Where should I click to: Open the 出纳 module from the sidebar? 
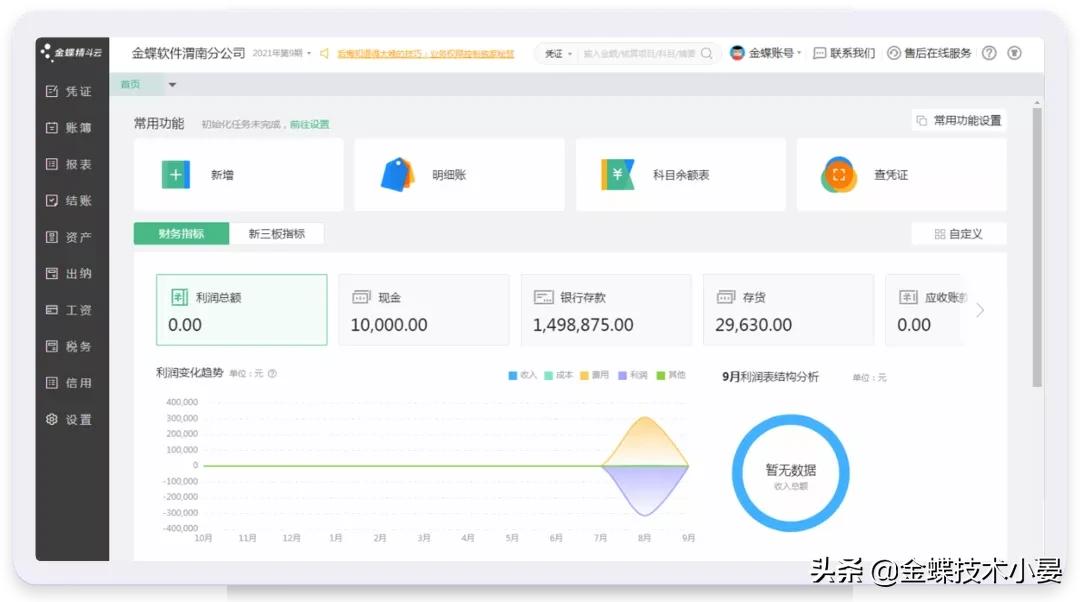click(x=70, y=273)
